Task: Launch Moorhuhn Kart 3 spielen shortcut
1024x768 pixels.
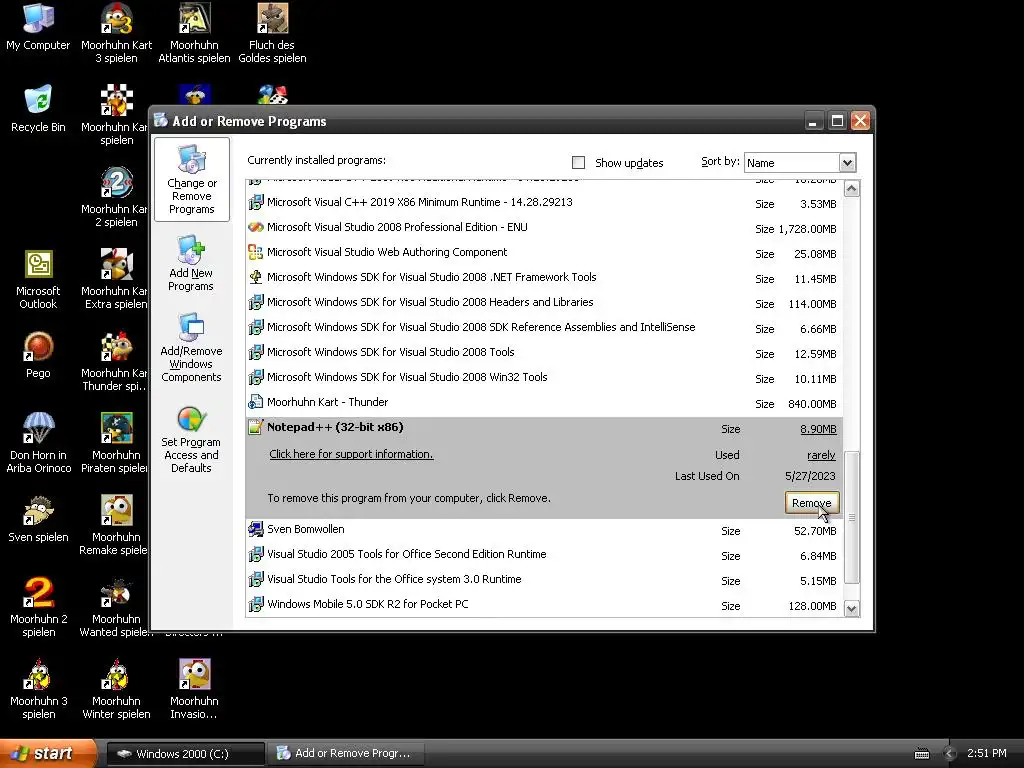Action: (116, 33)
